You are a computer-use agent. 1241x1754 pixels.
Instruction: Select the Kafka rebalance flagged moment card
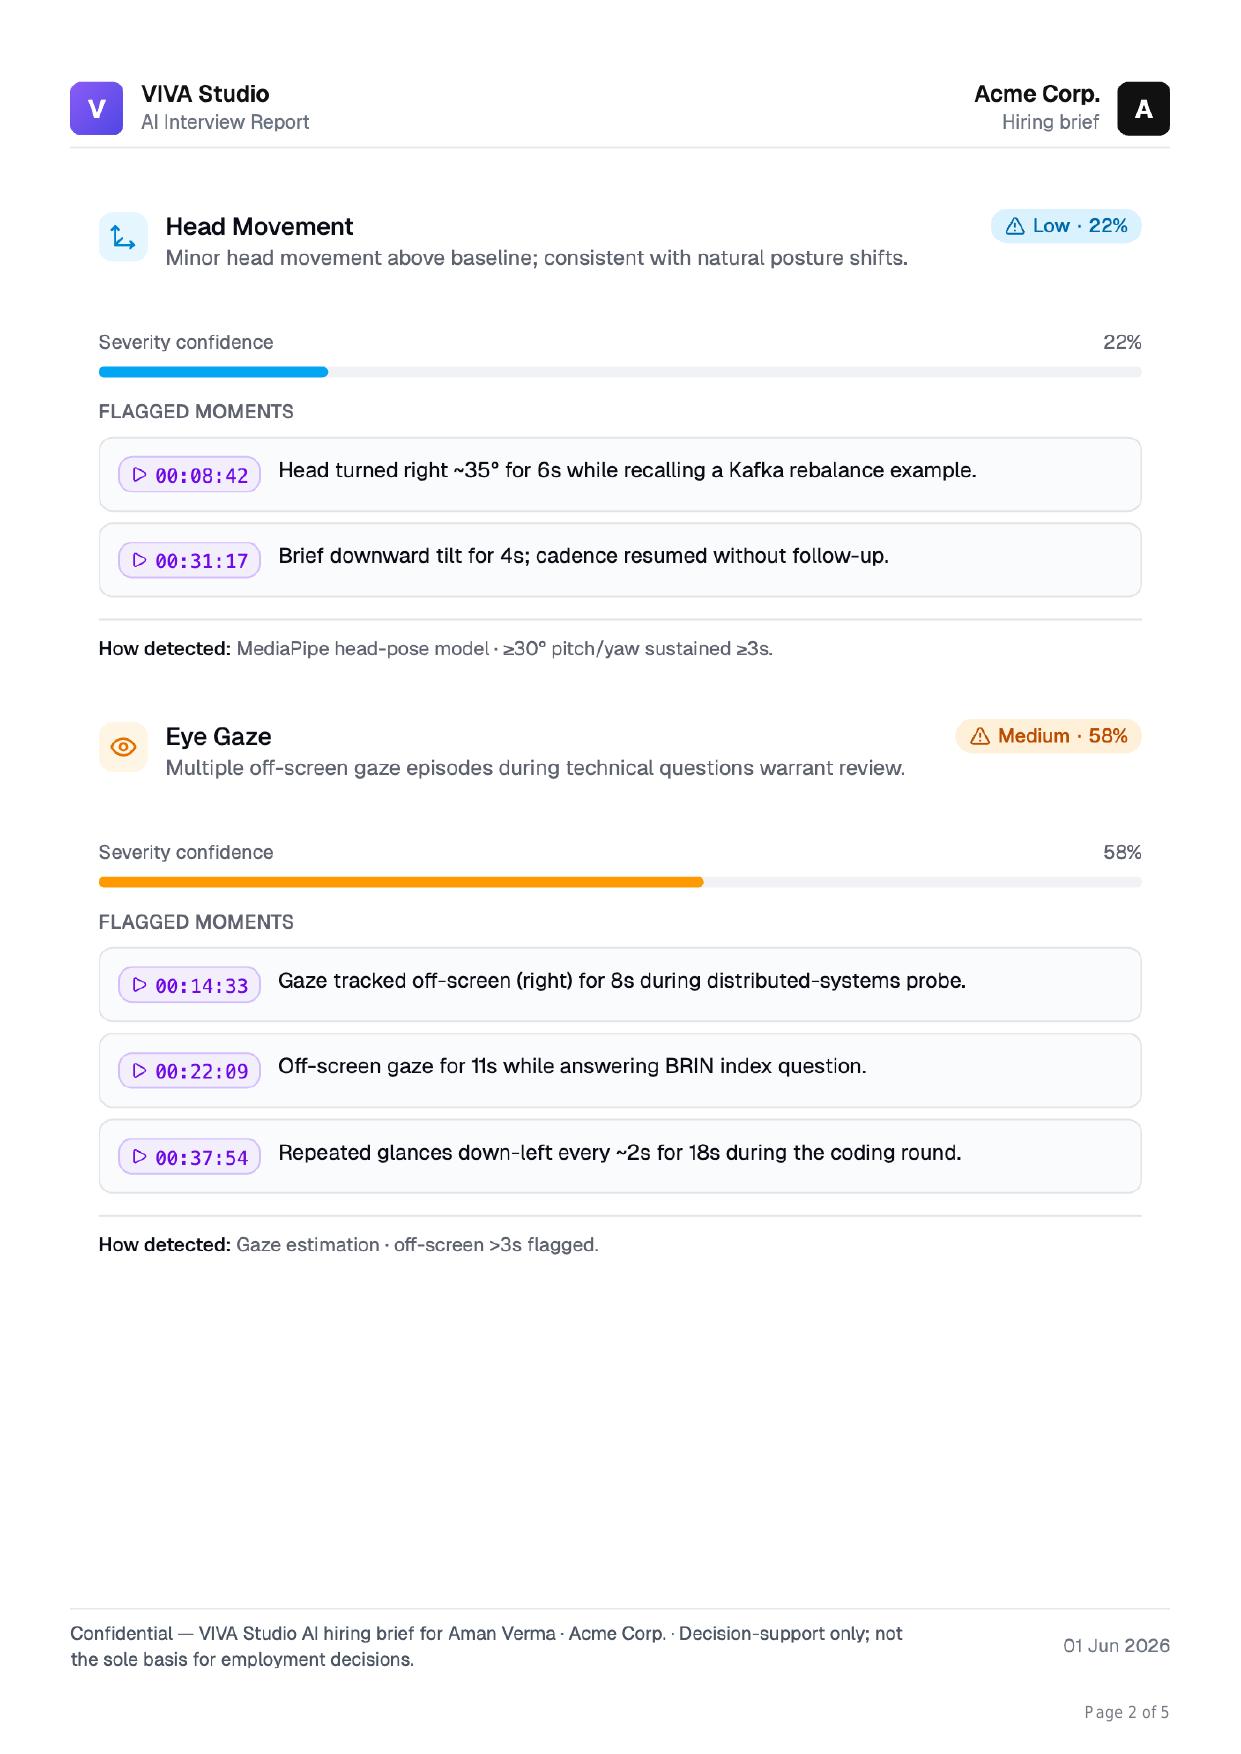pos(620,474)
